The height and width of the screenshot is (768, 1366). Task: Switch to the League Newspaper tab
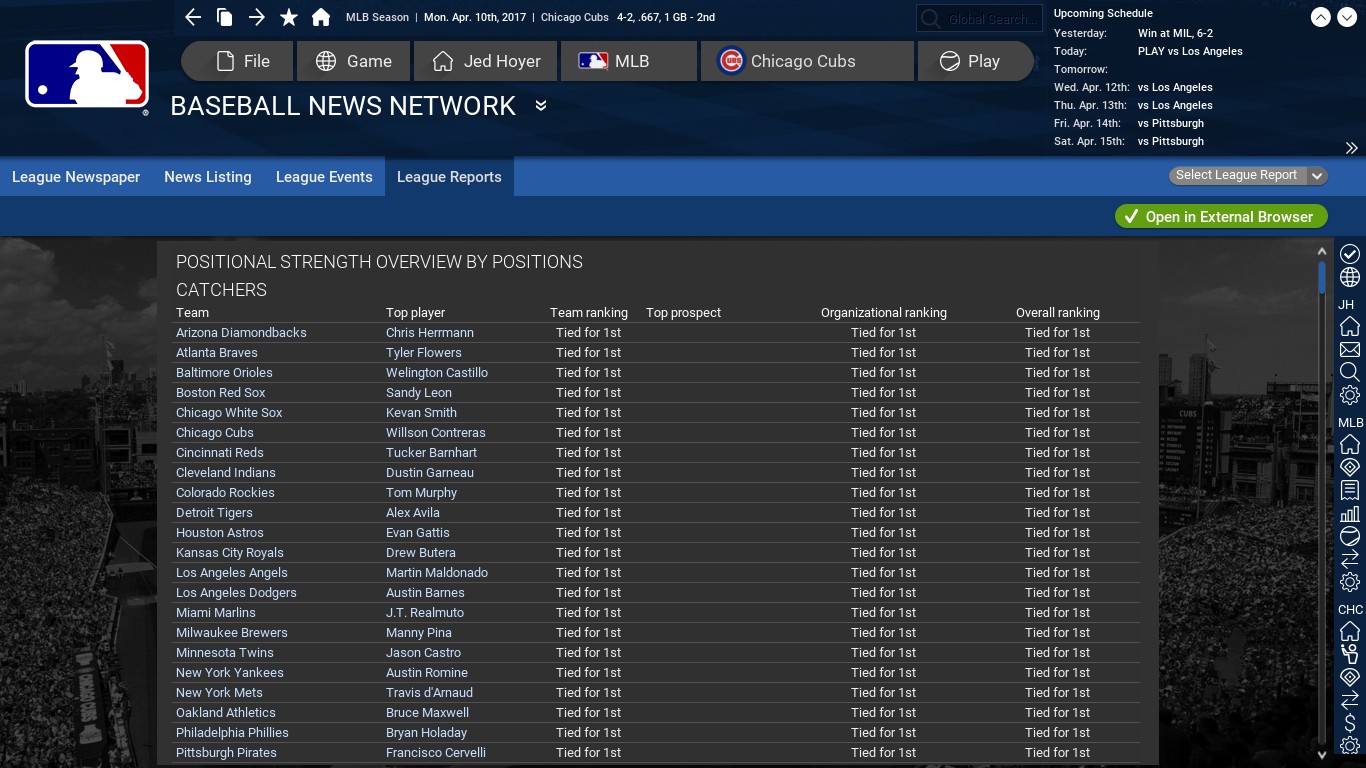click(76, 177)
